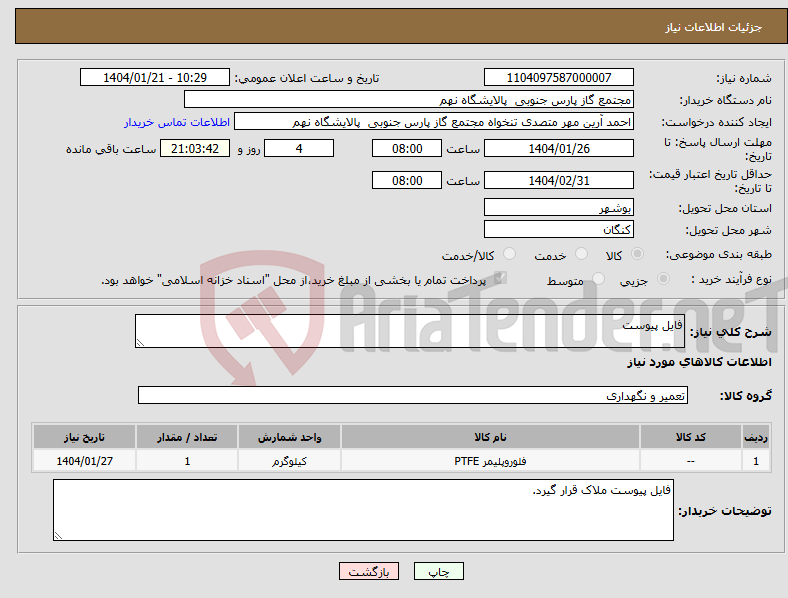Click the واحد شمارش column header
788x598 pixels.
289,437
